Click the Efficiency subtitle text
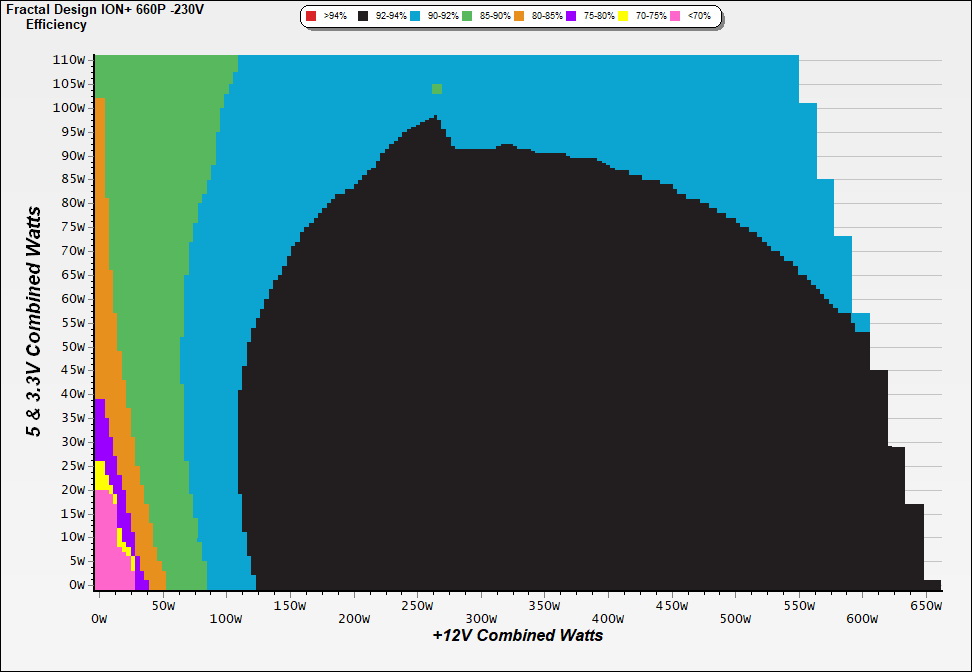The width and height of the screenshot is (972, 672). (56, 25)
